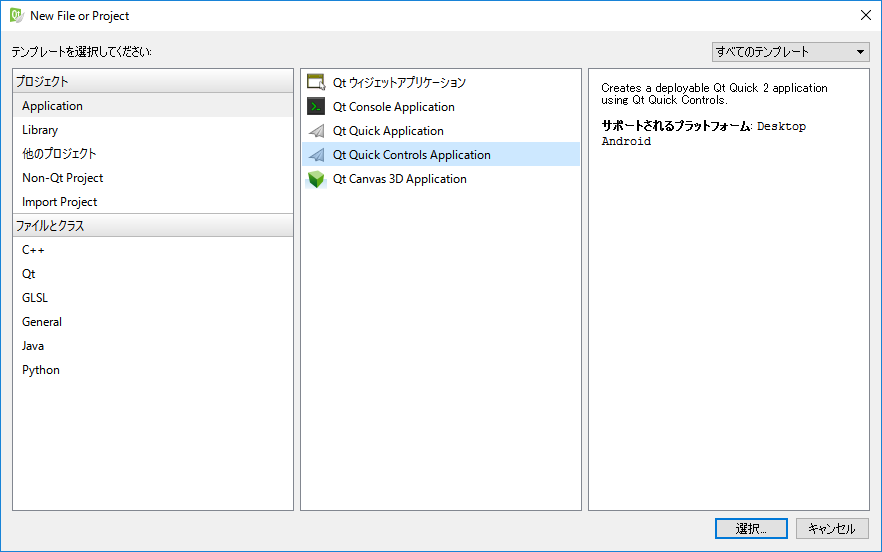Choose Qt Canvas 3D Application text

point(399,179)
